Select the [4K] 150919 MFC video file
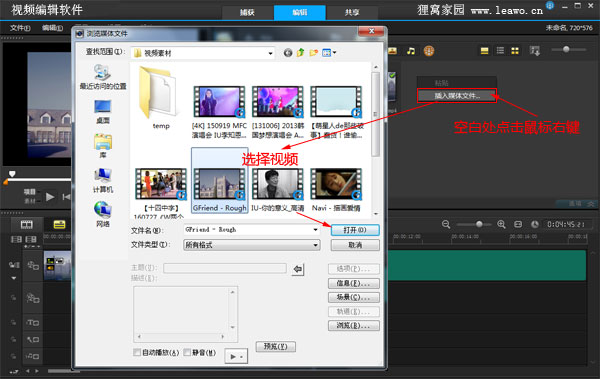Image resolution: width=600 pixels, height=379 pixels. (x=219, y=112)
